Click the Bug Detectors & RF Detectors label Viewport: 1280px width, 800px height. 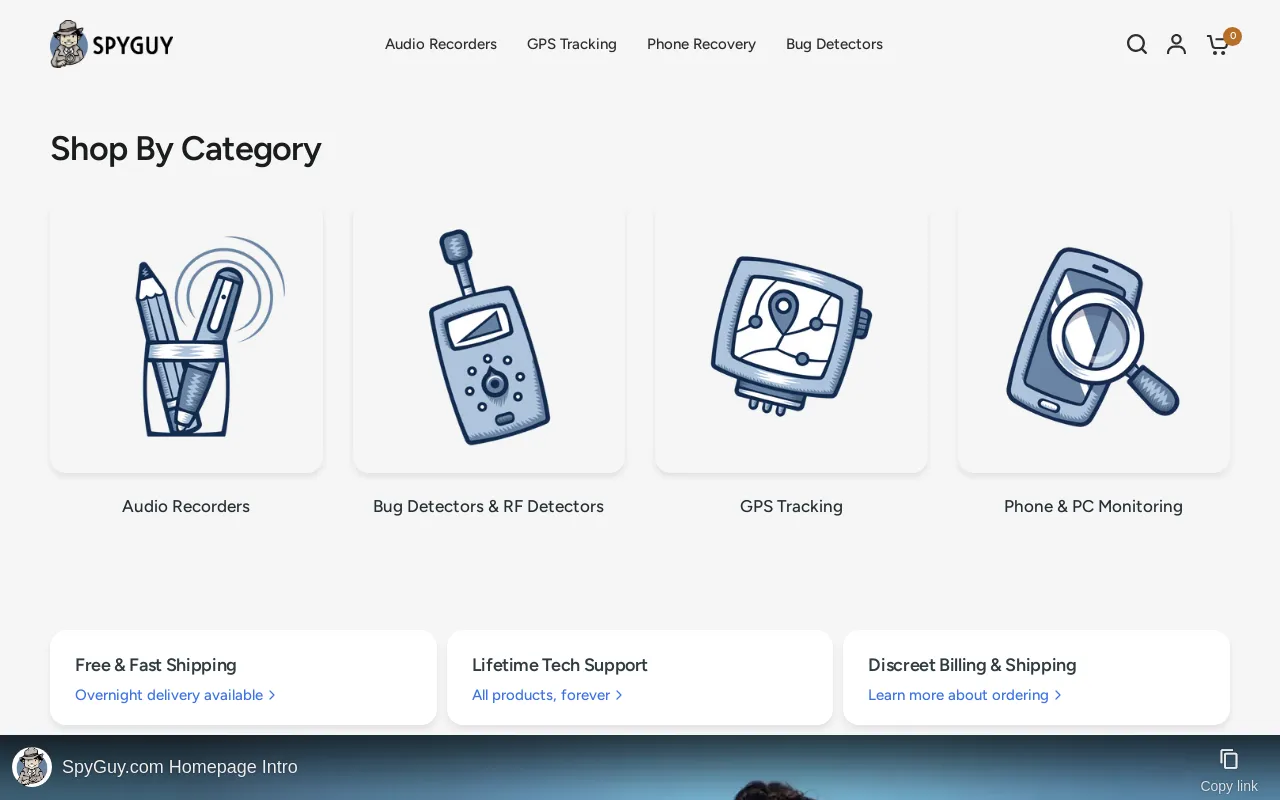tap(488, 506)
